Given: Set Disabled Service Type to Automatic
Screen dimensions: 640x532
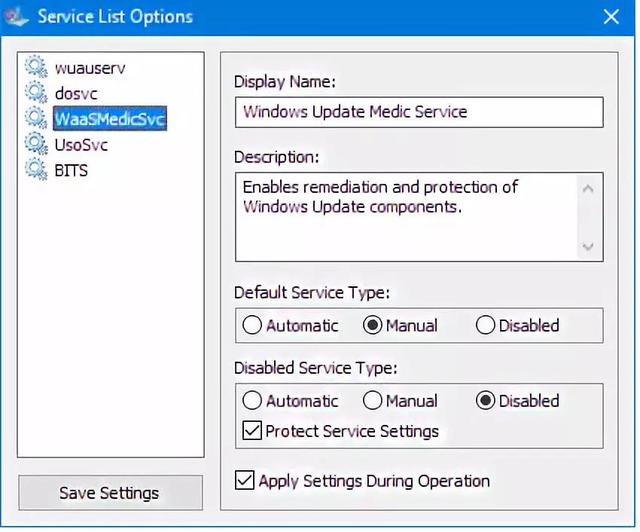Looking at the screenshot, I should pyautogui.click(x=252, y=401).
